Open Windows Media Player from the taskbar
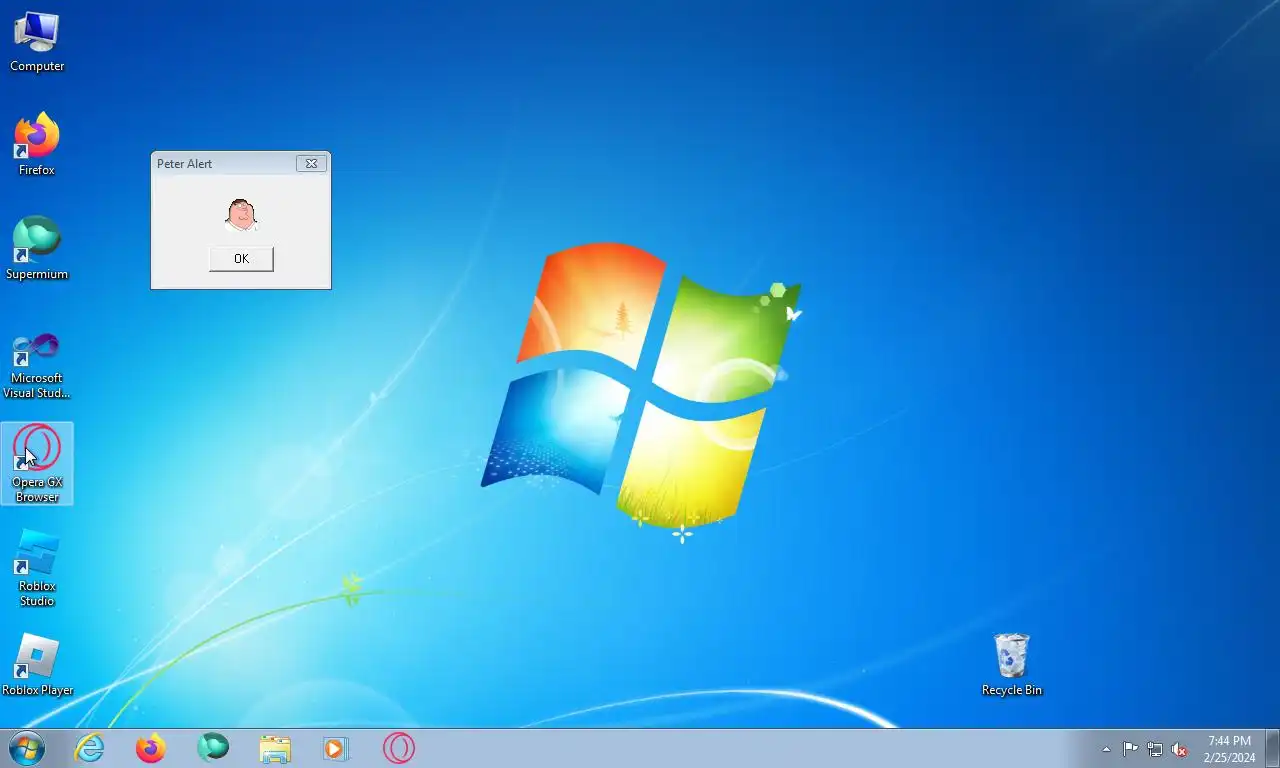This screenshot has width=1280, height=768. [x=336, y=748]
